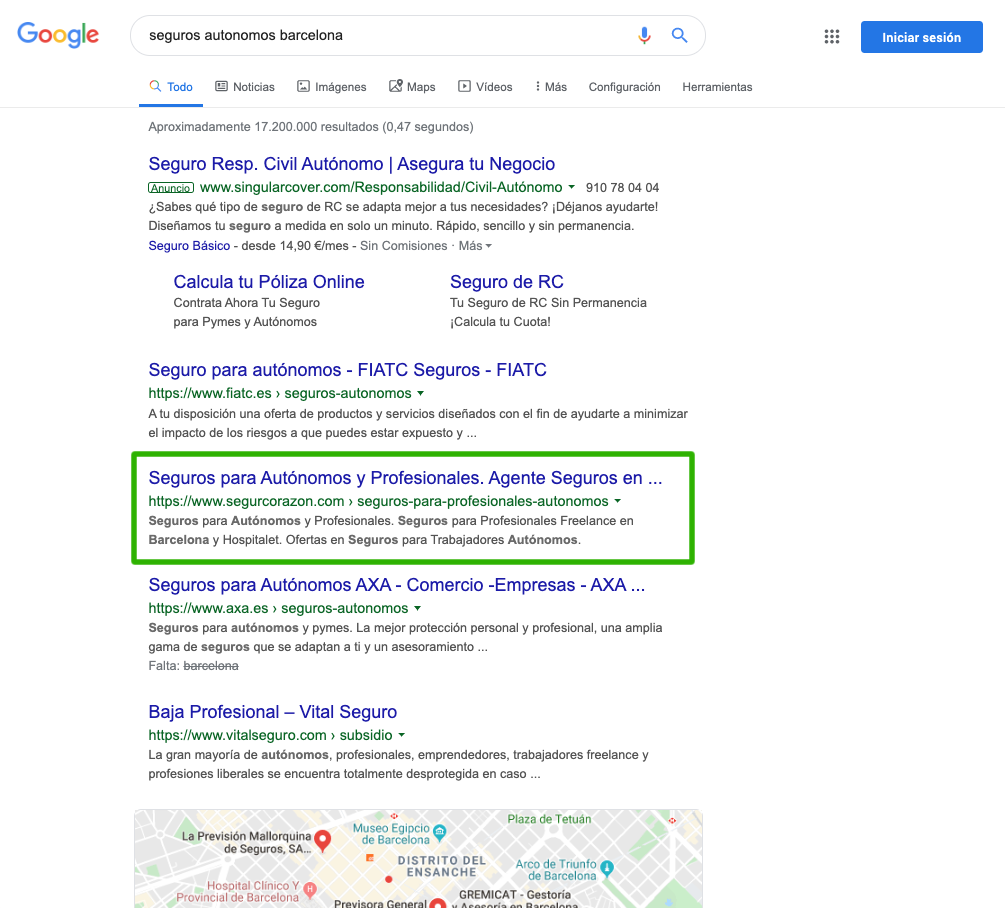Click the Hospital Clínico map marker
Screen dimensions: 1005x908
(x=310, y=889)
